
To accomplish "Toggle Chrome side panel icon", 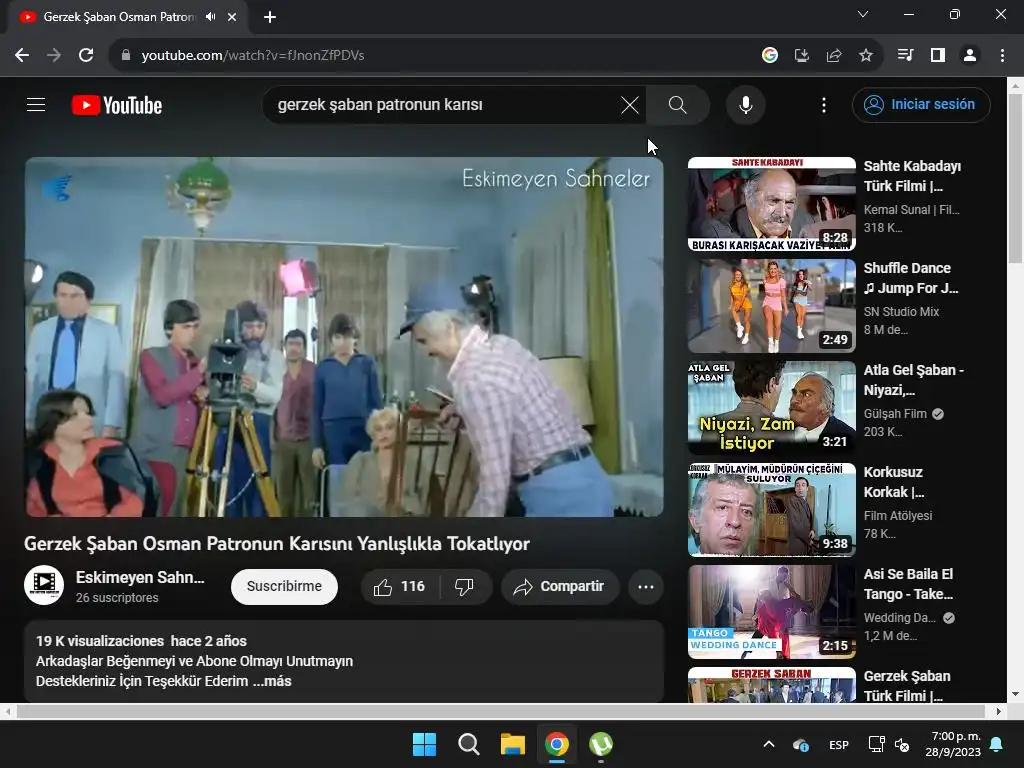I will pos(938,55).
